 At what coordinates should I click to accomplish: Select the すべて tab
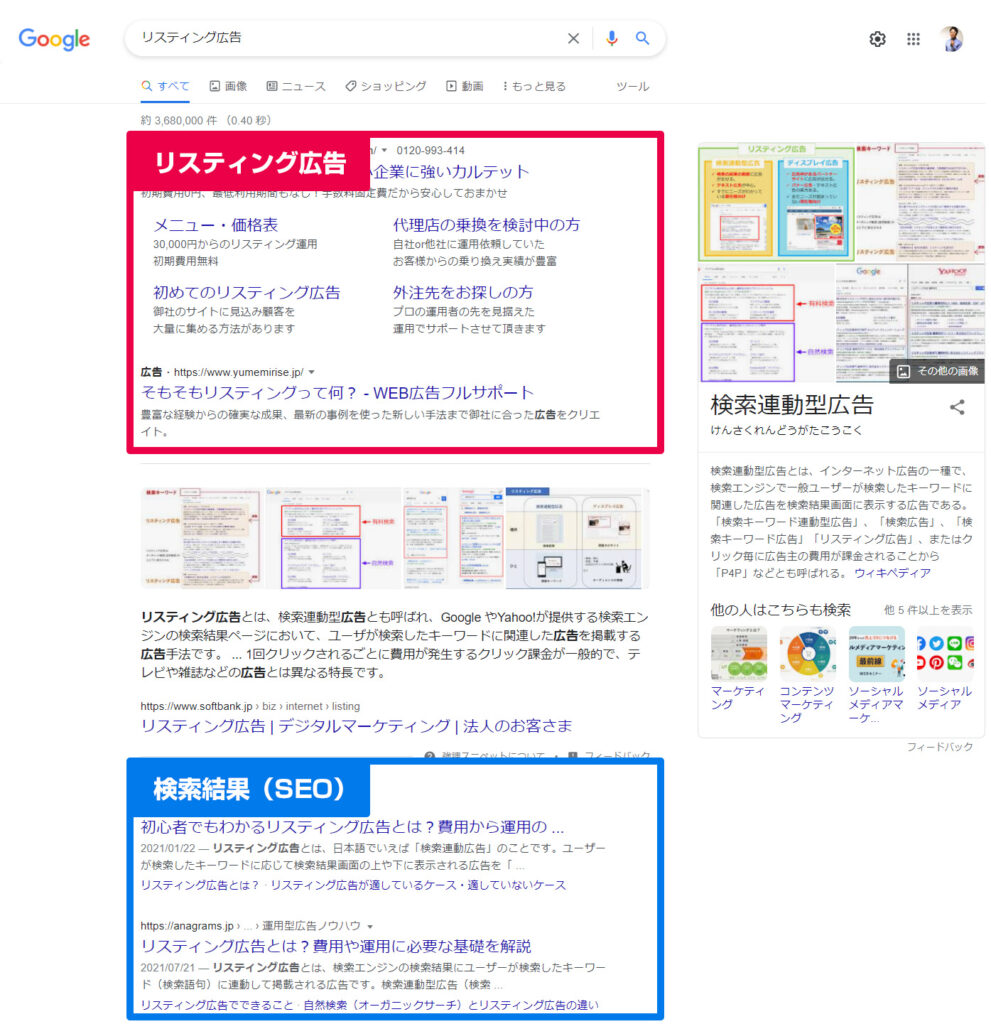click(165, 86)
